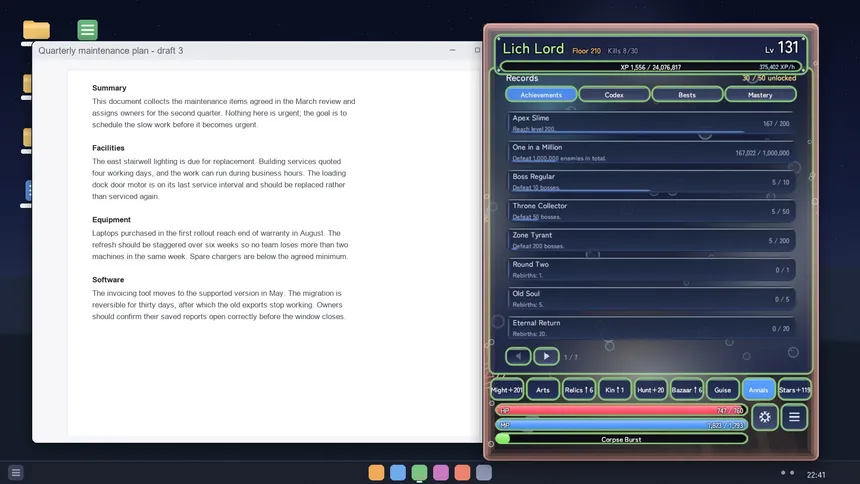Select the Zone Tyrant achievement row
Screen dimensions: 860x484
[x=651, y=240]
